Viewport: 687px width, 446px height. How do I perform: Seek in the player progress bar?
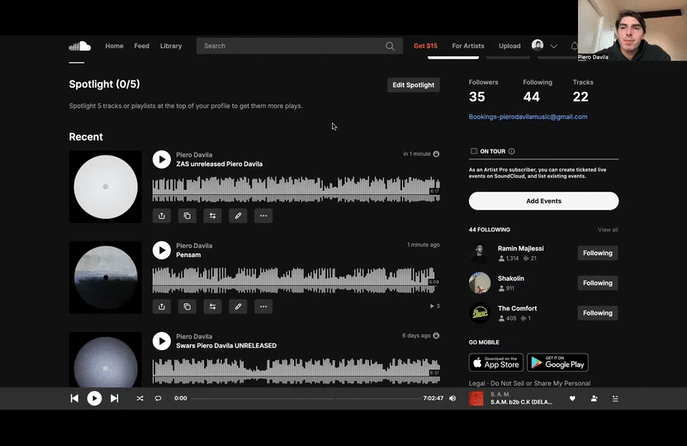point(306,398)
